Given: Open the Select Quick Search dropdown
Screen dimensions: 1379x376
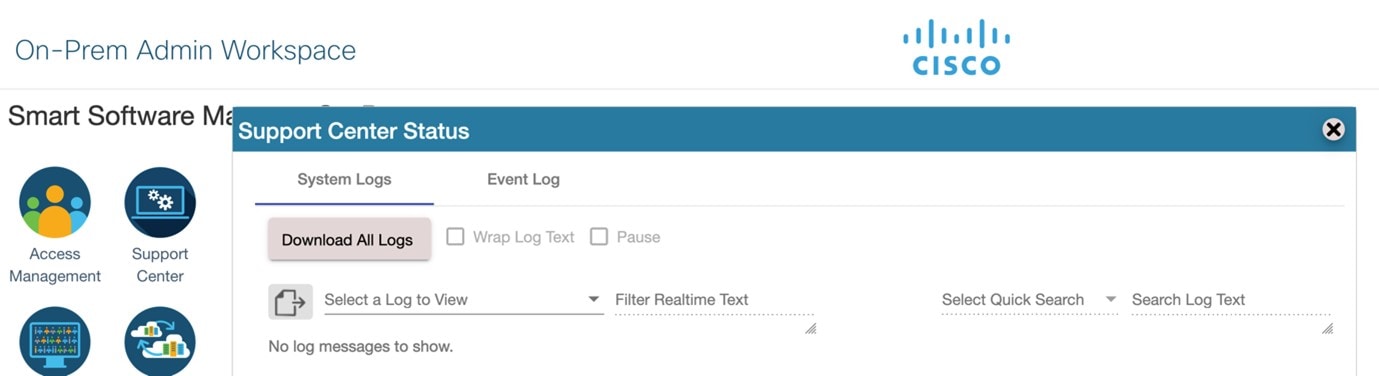Looking at the screenshot, I should tap(1029, 299).
